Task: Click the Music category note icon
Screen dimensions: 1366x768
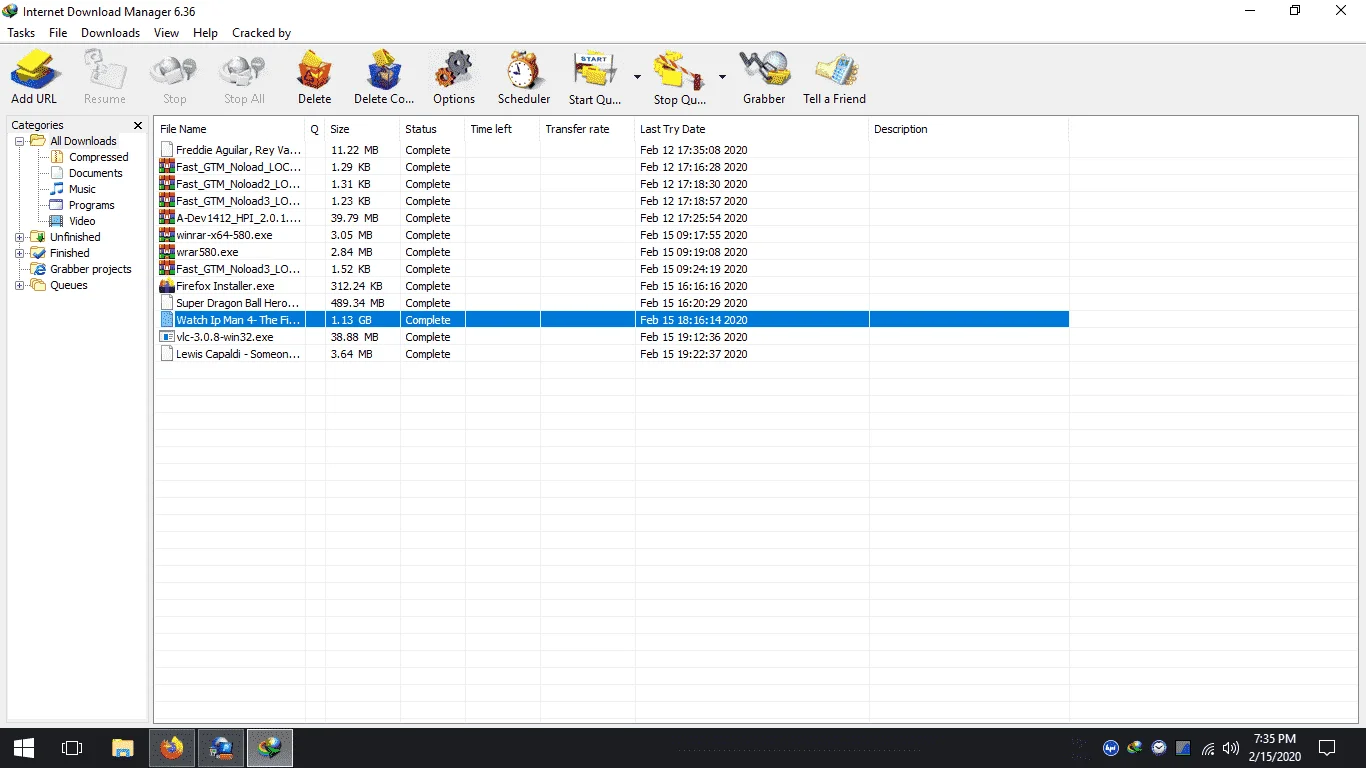Action: point(57,189)
